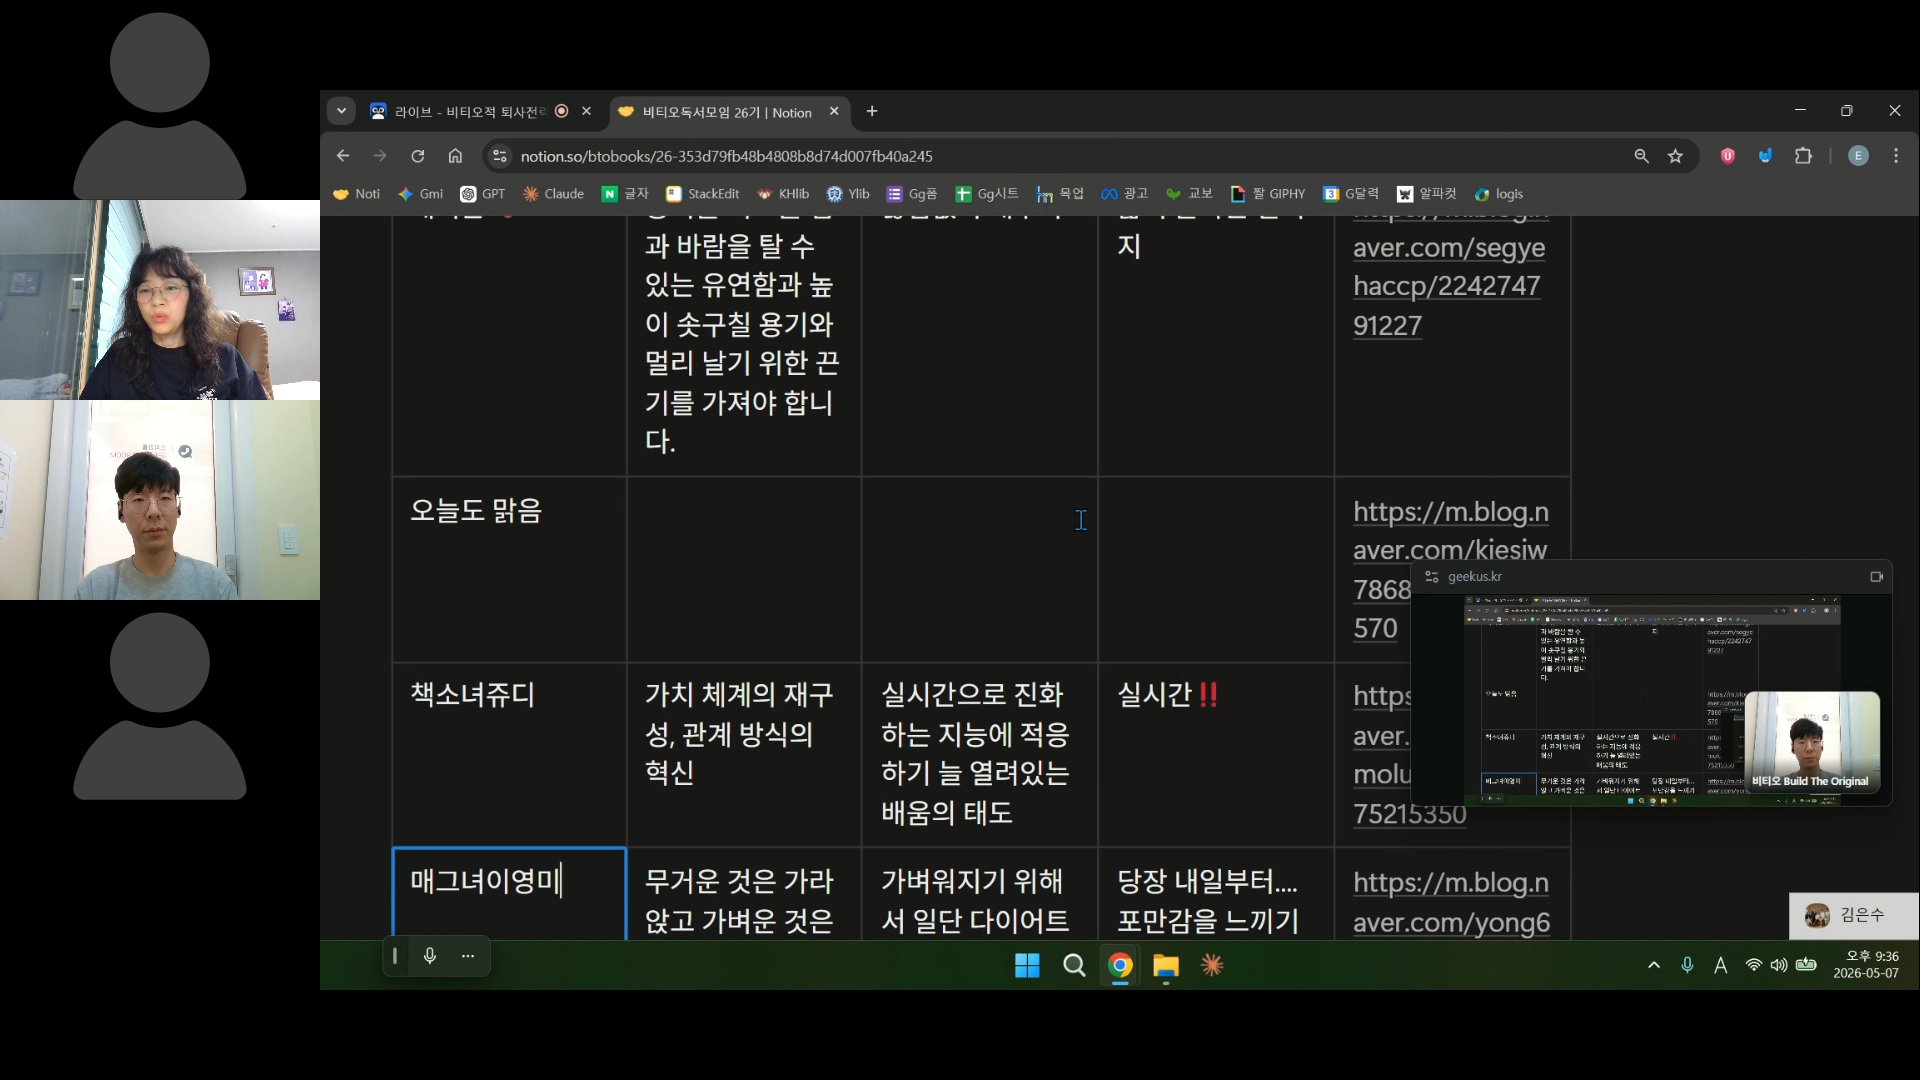
Task: Expand the tab search dropdown
Action: 342,111
